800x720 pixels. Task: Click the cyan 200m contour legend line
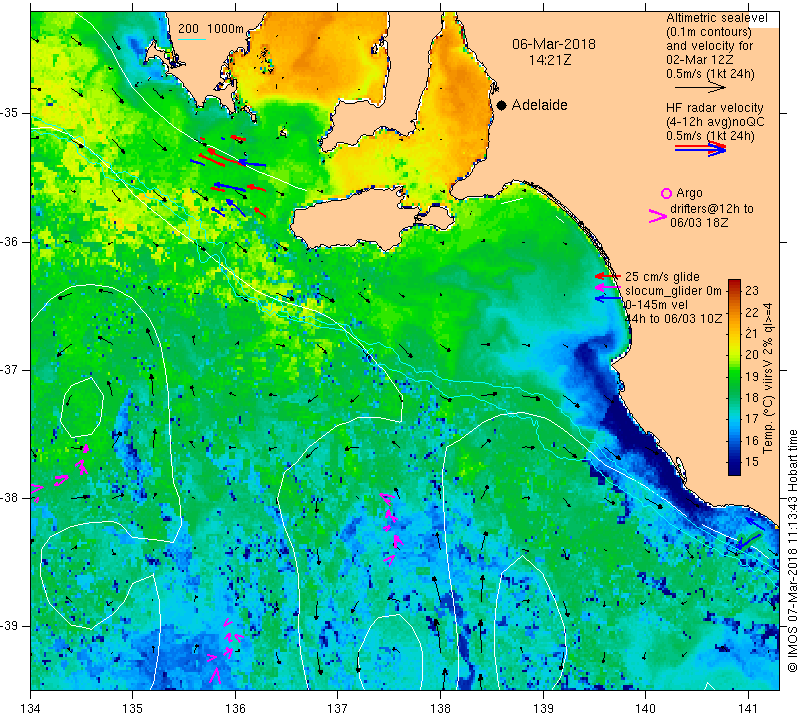pyautogui.click(x=192, y=39)
